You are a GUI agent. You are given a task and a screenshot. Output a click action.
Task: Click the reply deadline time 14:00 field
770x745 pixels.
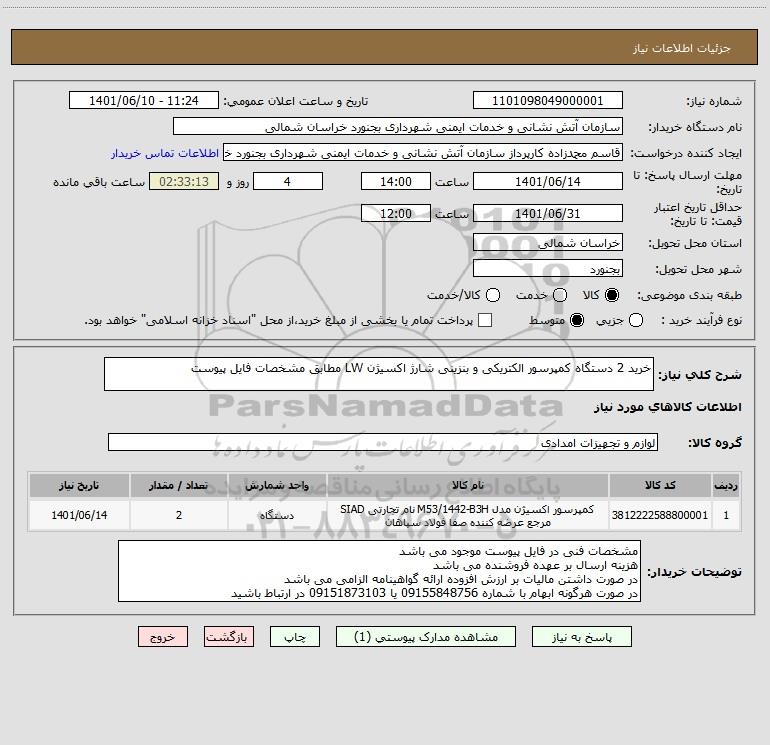pos(396,181)
